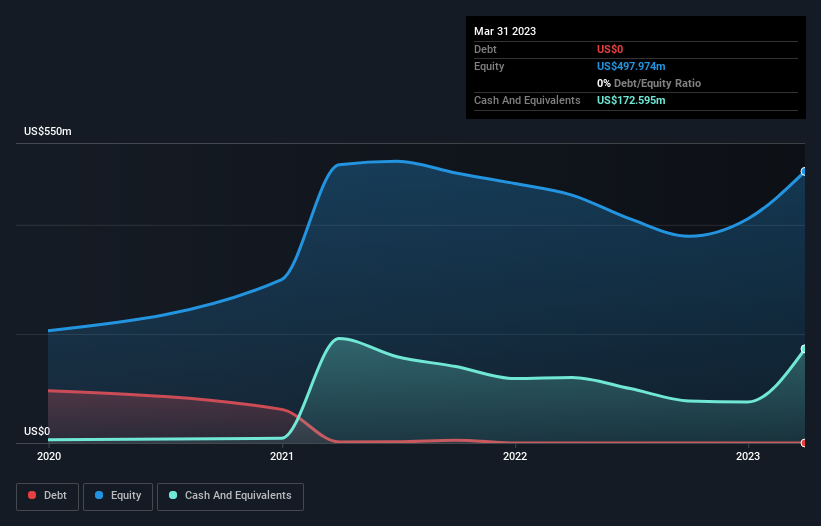Viewport: 821px width, 526px height.
Task: Click the 2021 x-axis label
Action: pyautogui.click(x=282, y=456)
